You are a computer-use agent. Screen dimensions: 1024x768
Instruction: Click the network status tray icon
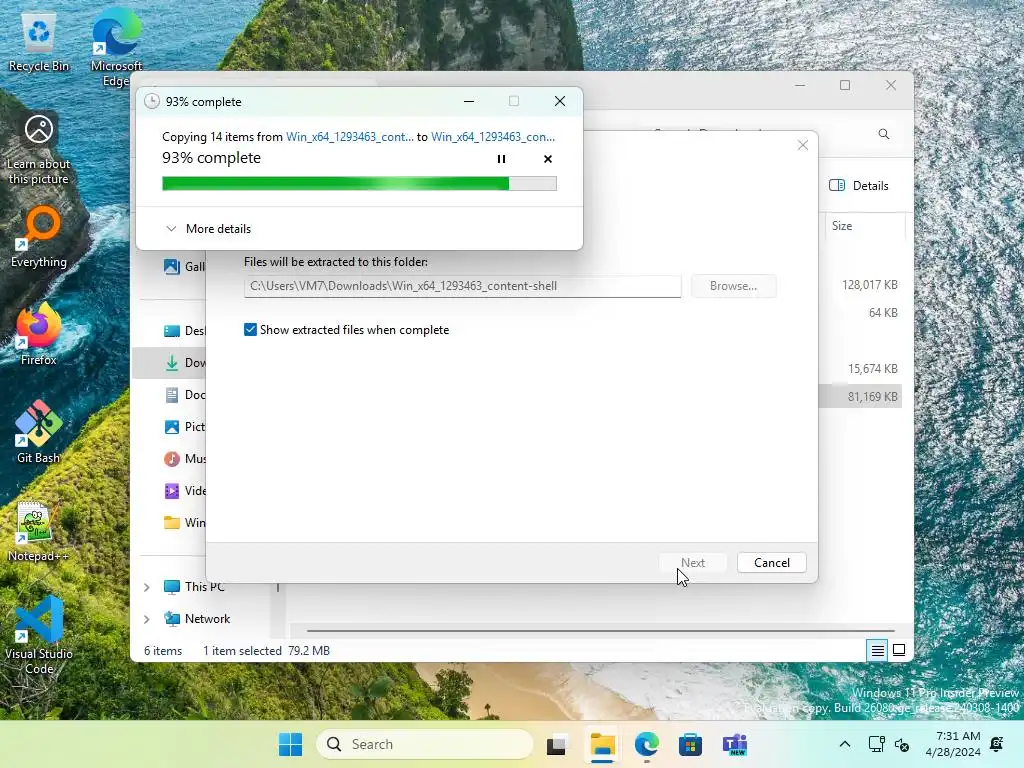pos(876,744)
